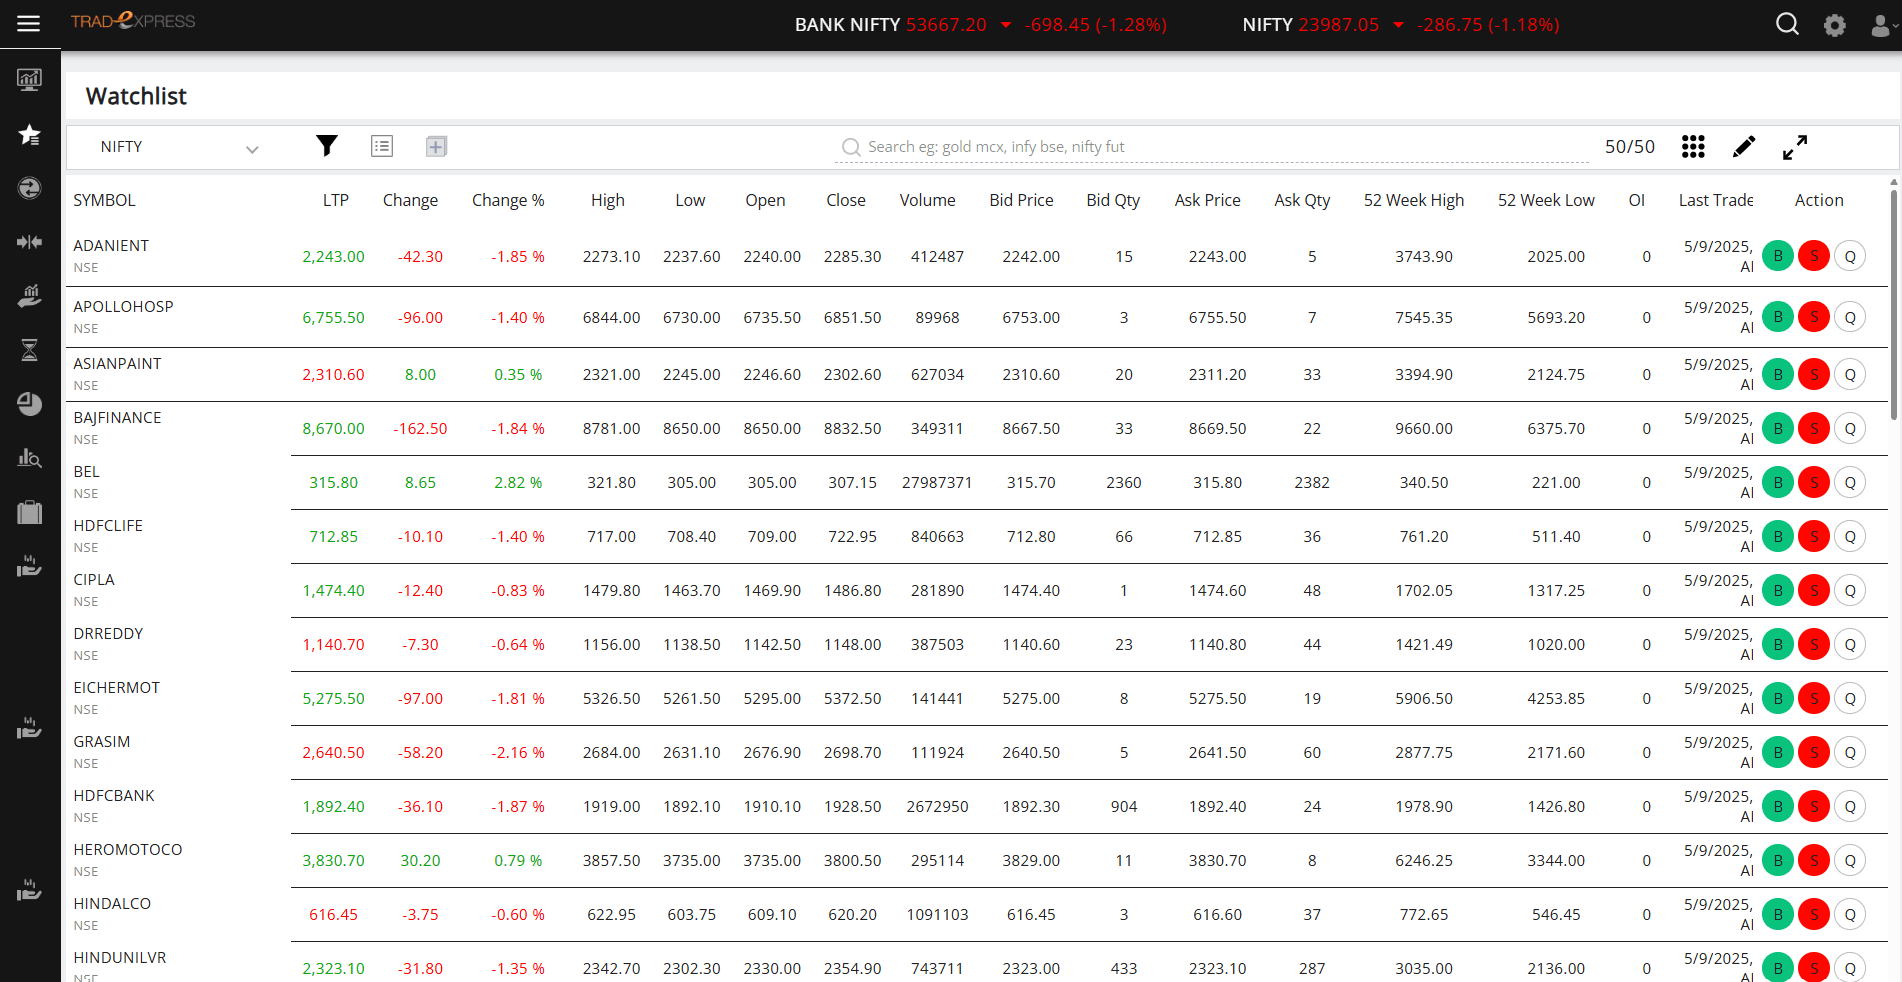Open the star favorites icon in the sidebar

click(x=29, y=135)
